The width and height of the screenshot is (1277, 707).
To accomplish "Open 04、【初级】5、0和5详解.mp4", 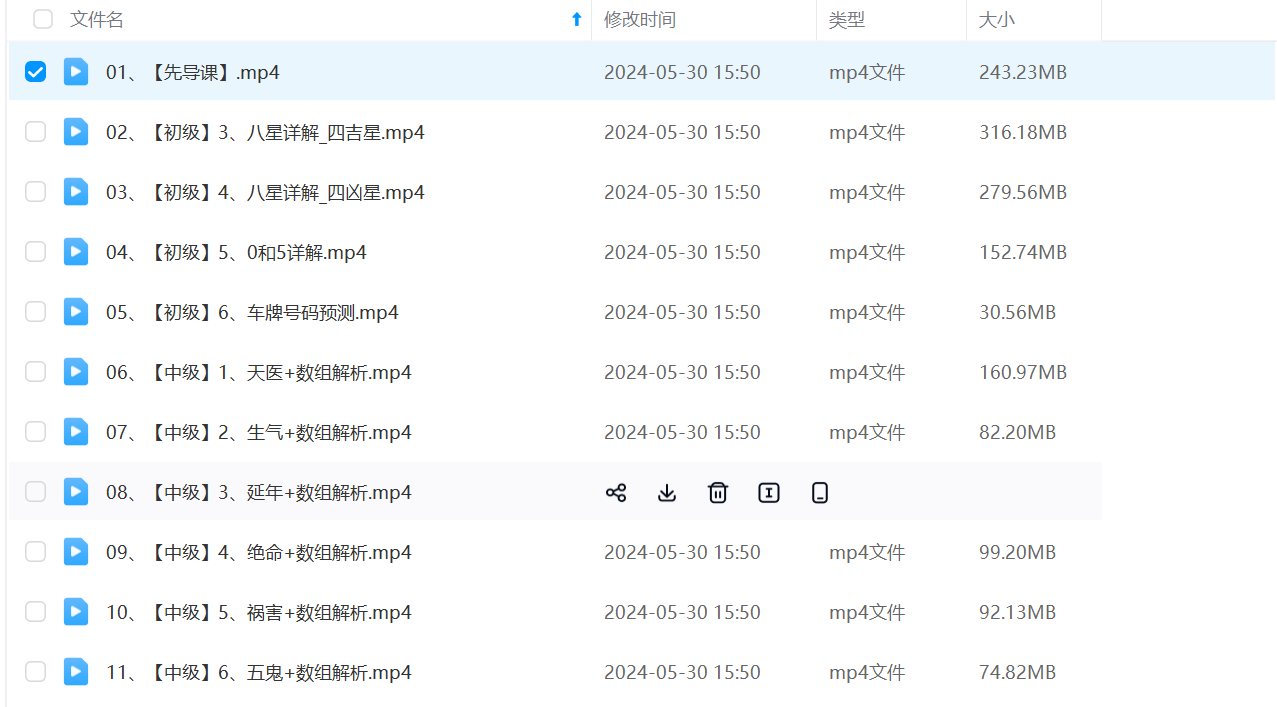I will (236, 252).
